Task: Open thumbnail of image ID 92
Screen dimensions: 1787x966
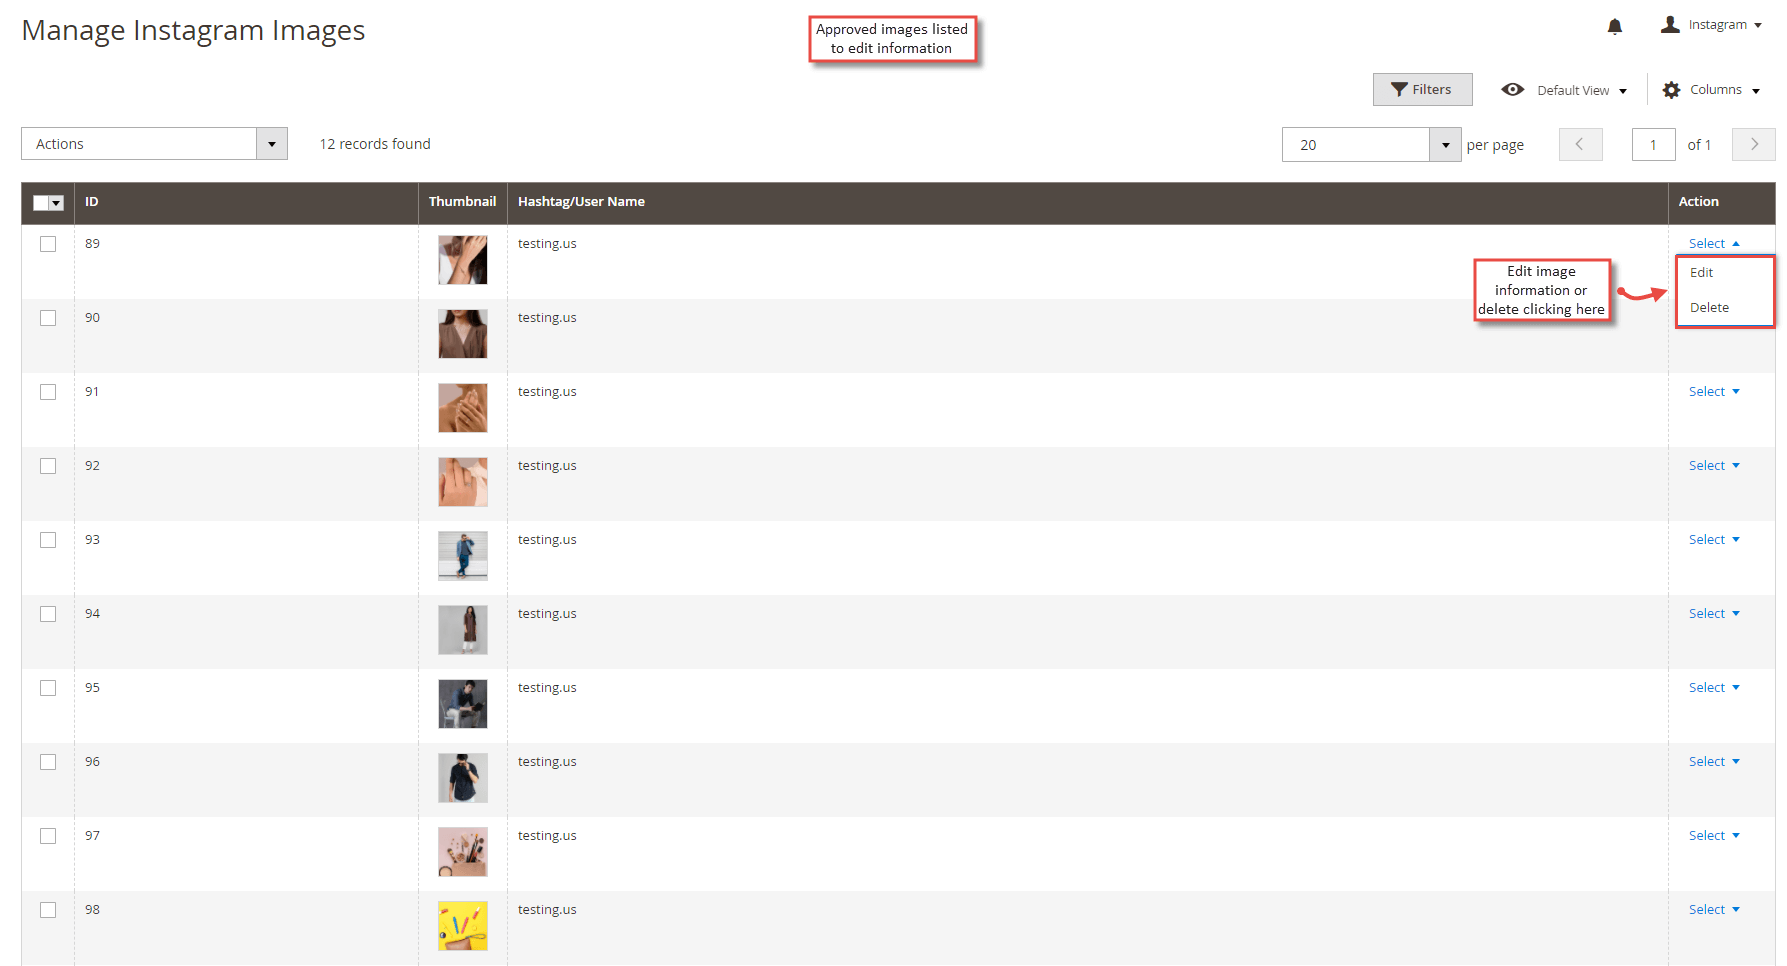Action: click(x=463, y=482)
